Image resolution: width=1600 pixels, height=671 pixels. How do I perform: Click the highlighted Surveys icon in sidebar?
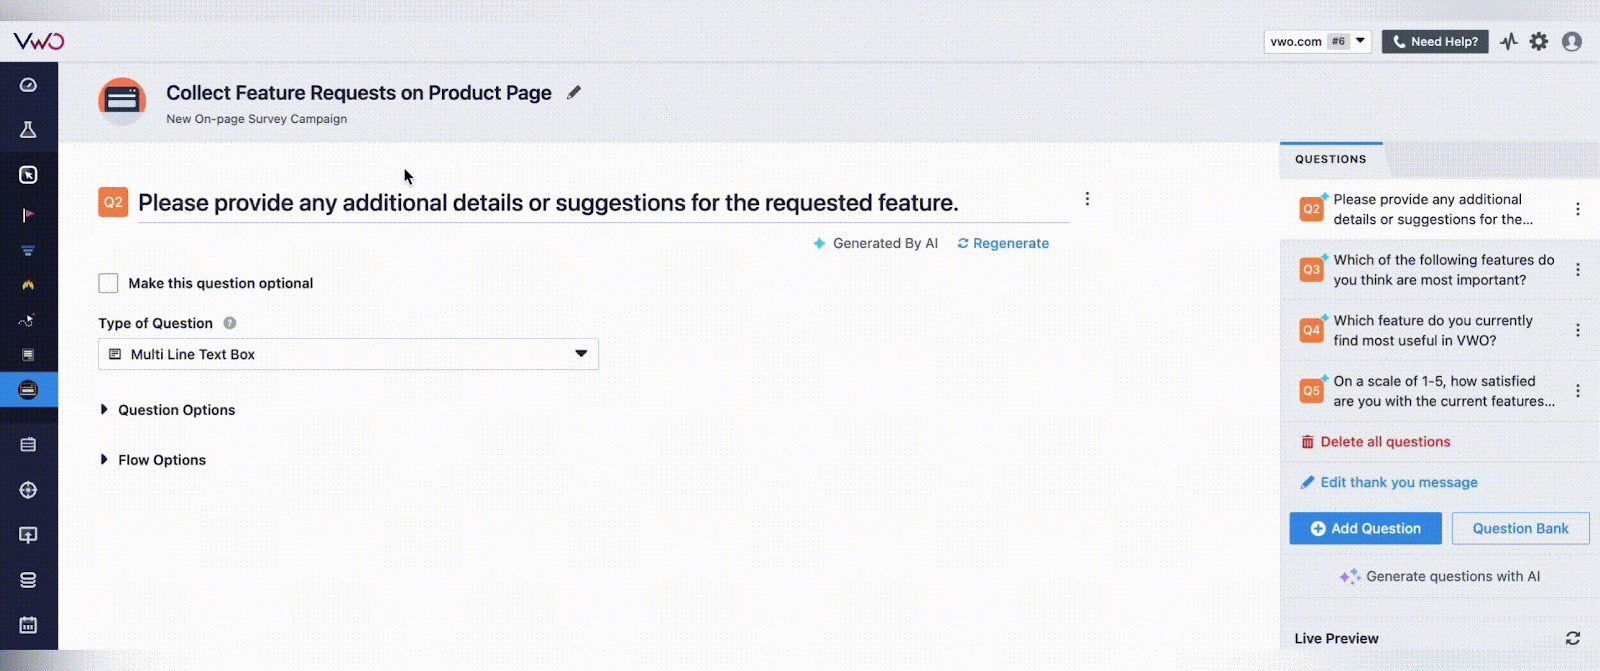click(x=28, y=390)
